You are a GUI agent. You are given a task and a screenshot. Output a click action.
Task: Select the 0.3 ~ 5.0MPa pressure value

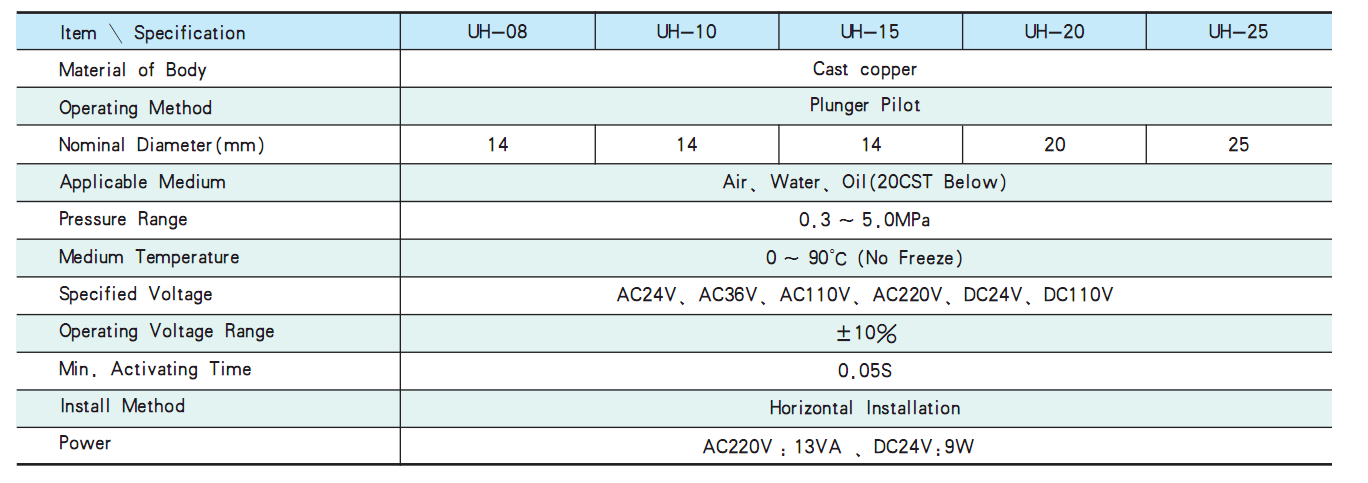pos(865,220)
